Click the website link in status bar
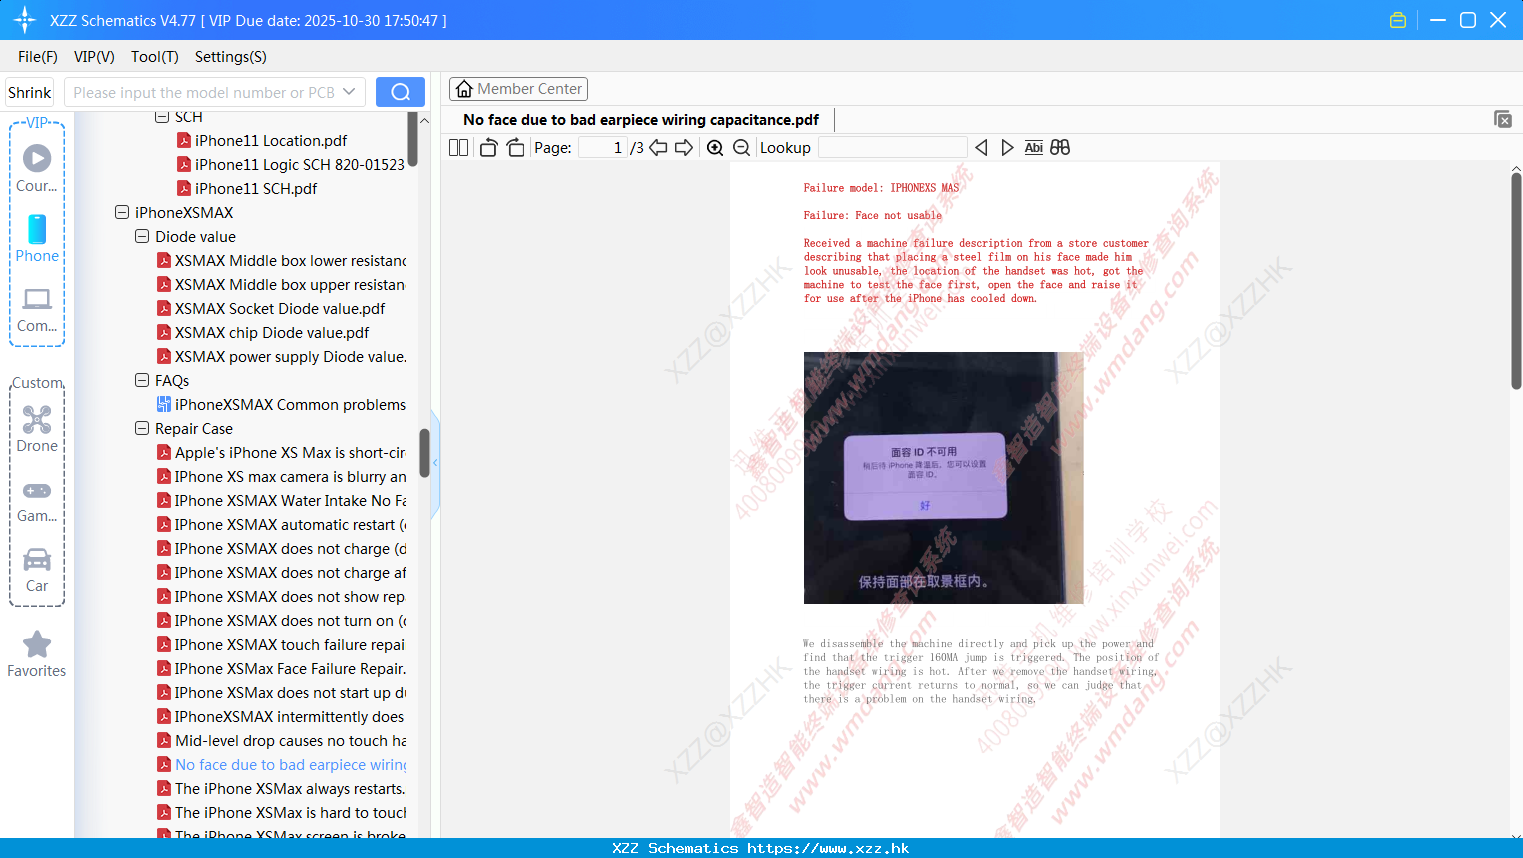 pyautogui.click(x=828, y=848)
